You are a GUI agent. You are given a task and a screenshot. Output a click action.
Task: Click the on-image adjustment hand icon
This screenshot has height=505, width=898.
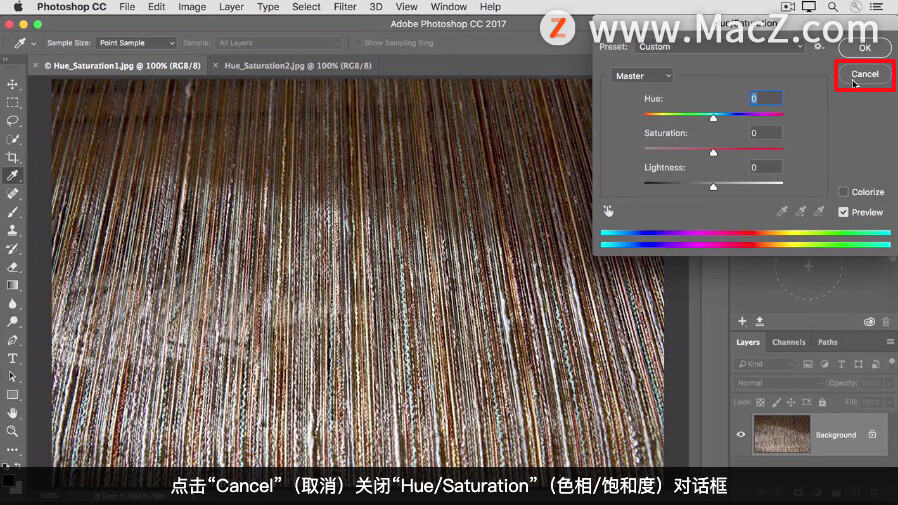click(x=608, y=211)
